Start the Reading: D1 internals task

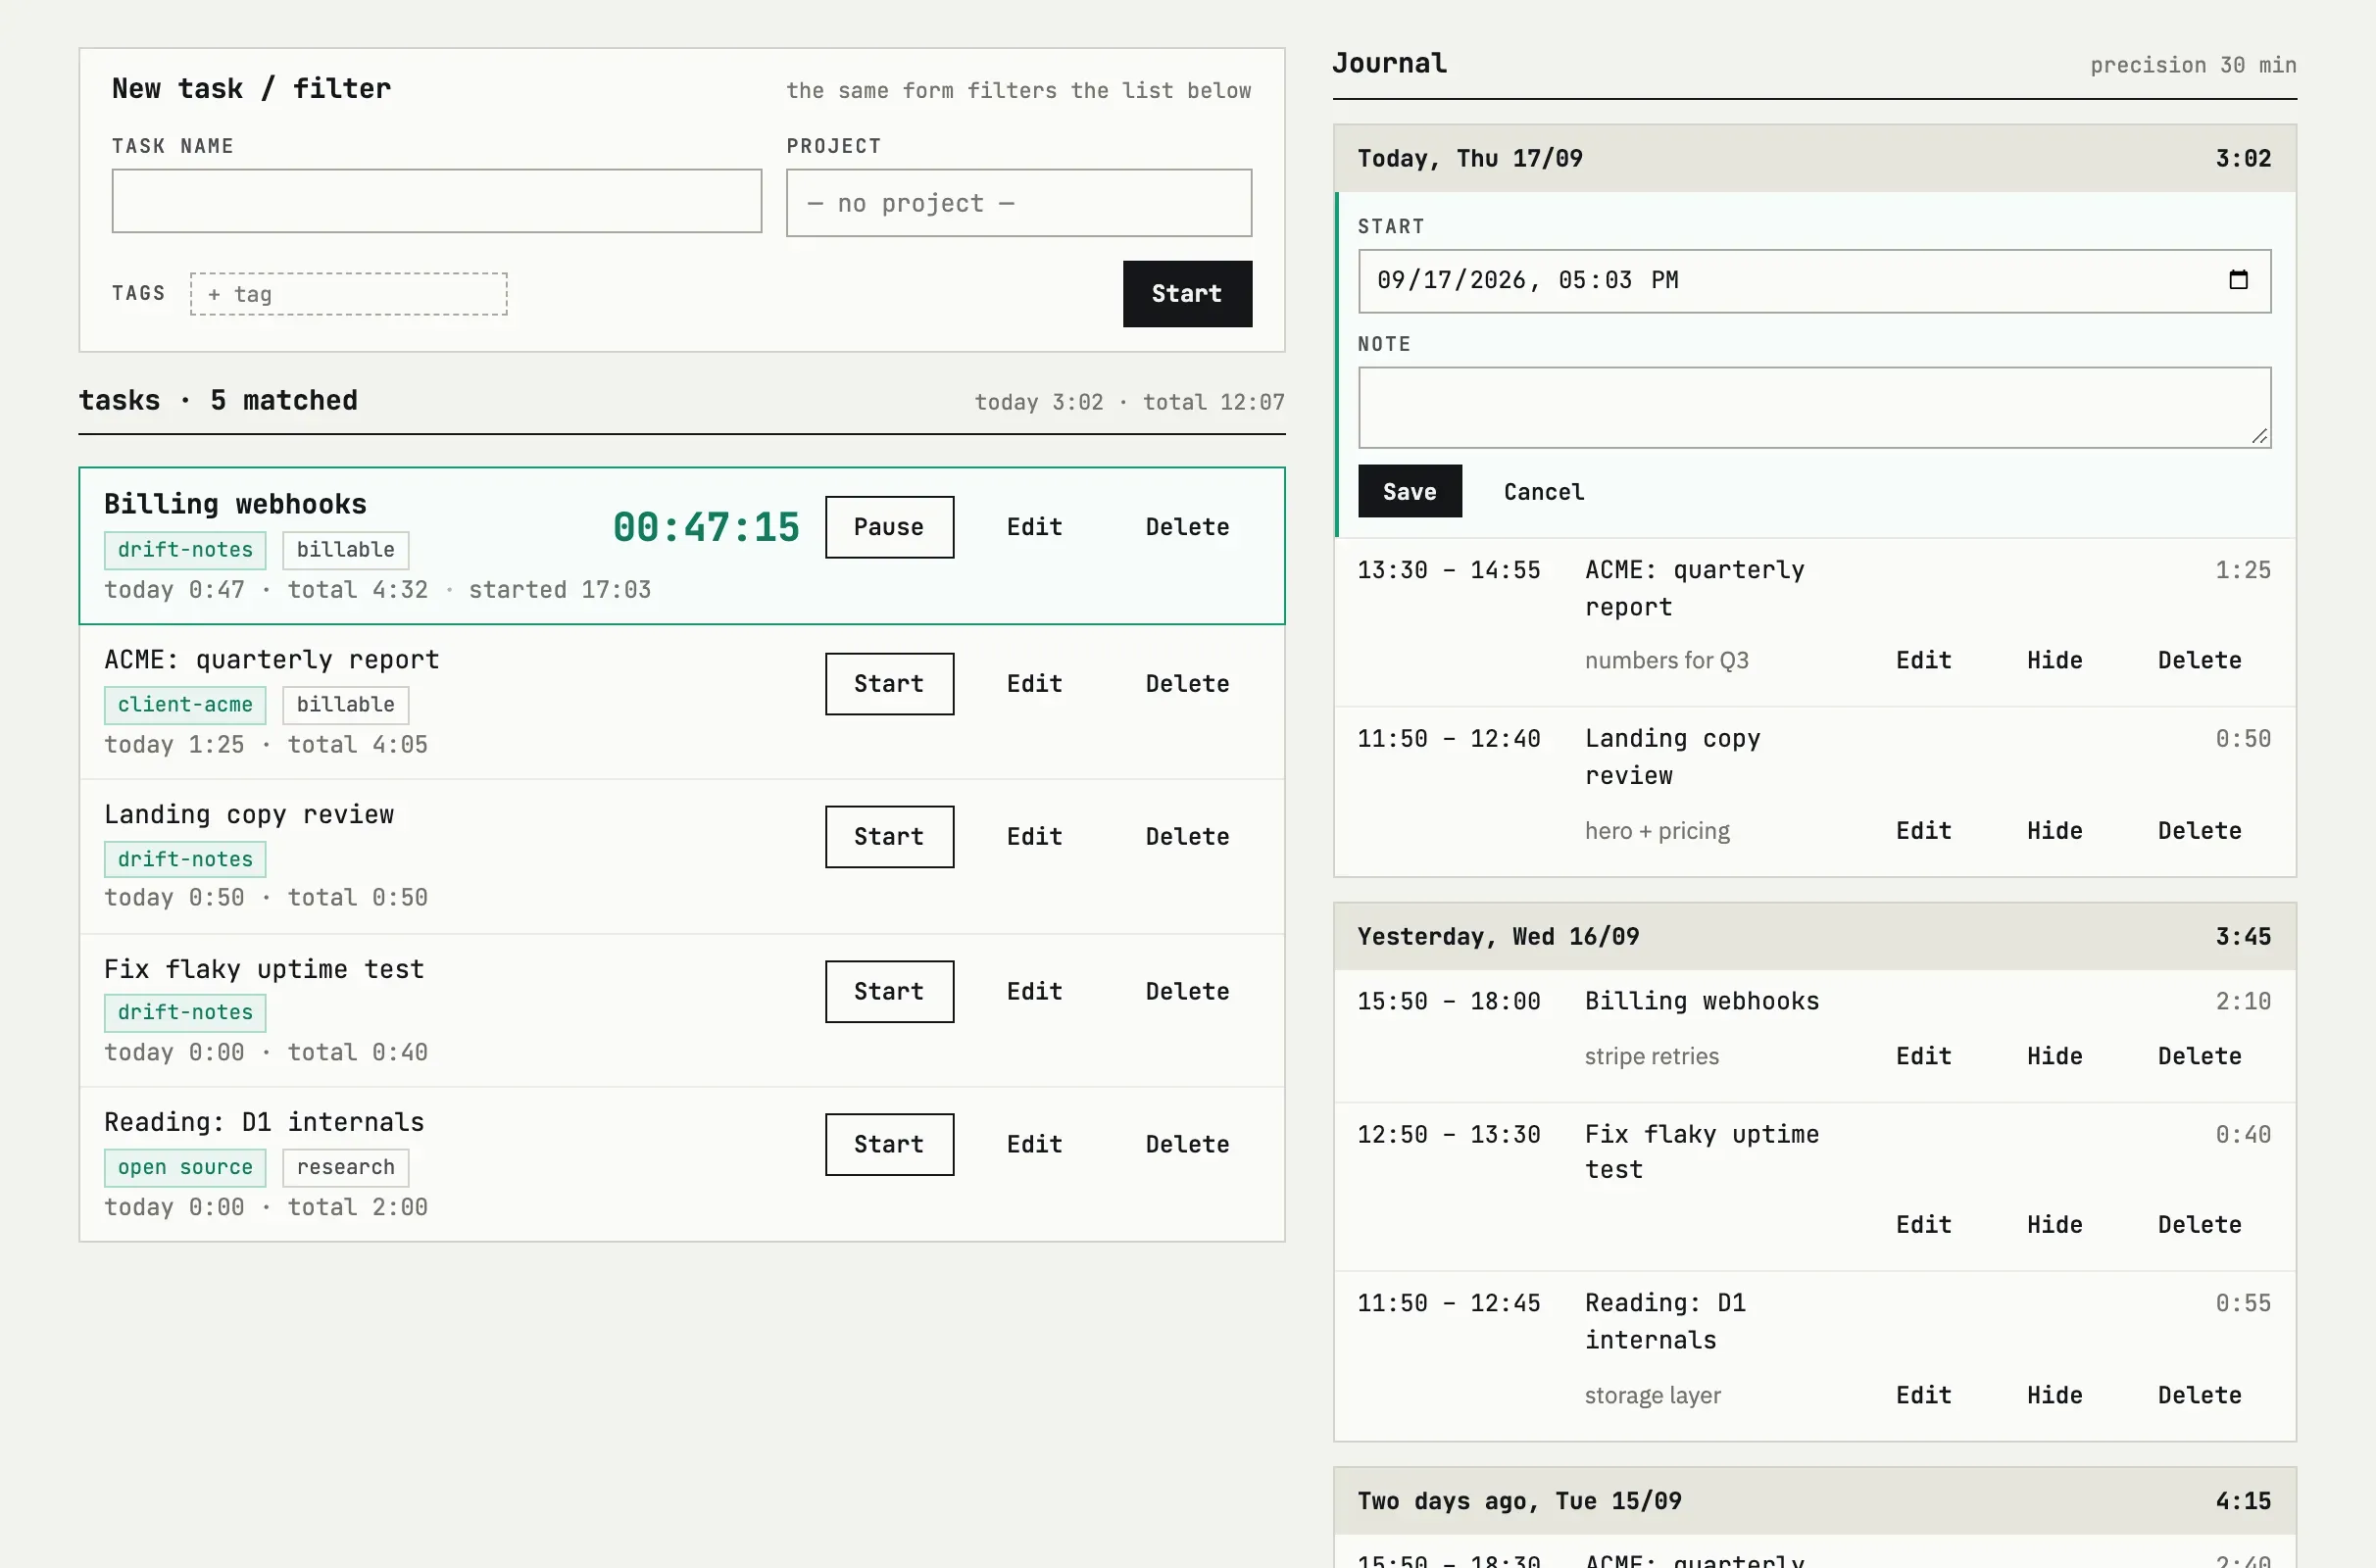coord(888,1145)
